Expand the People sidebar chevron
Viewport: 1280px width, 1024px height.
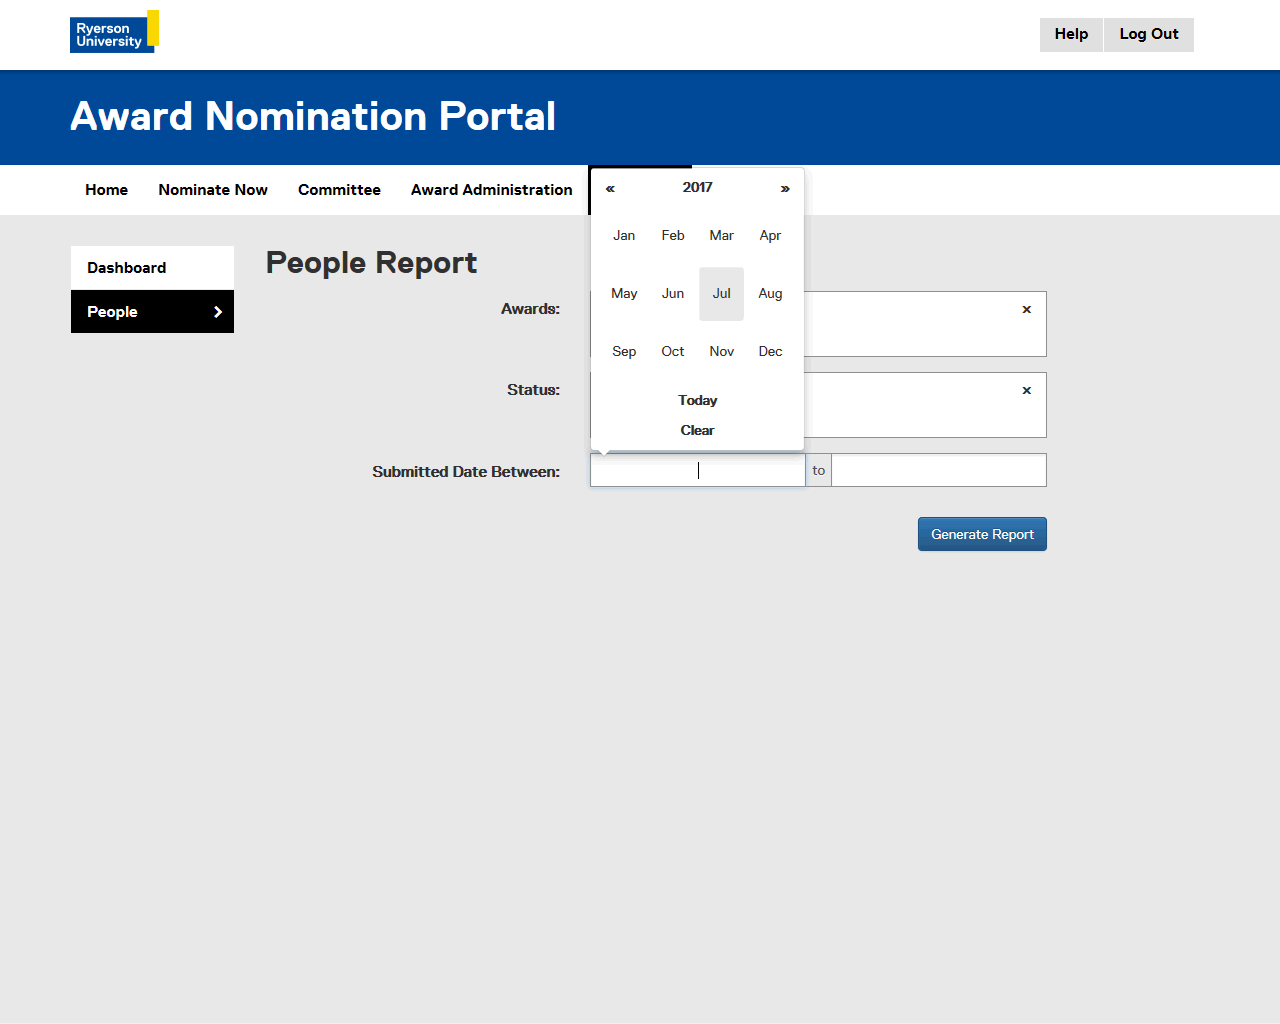[218, 312]
